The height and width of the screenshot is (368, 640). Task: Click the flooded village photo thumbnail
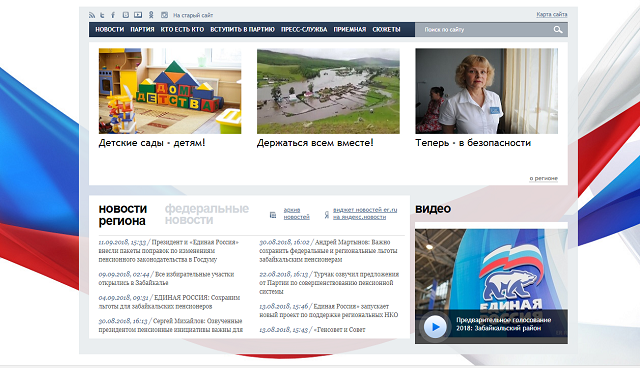point(328,91)
